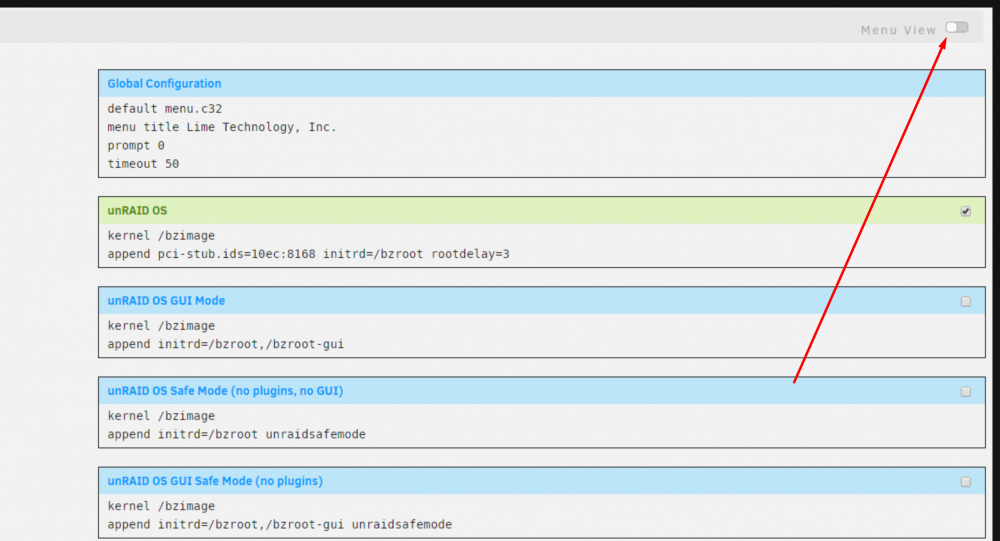Click the 'timeout 50' line in Global Configuration
This screenshot has height=541, width=1000.
coord(143,164)
